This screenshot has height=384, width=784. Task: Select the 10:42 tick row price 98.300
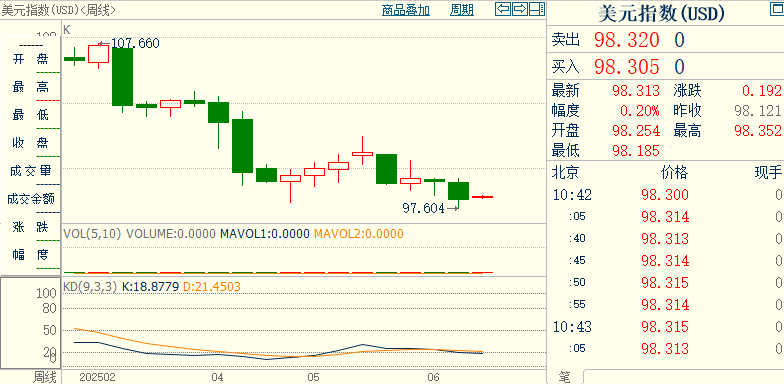[665, 194]
